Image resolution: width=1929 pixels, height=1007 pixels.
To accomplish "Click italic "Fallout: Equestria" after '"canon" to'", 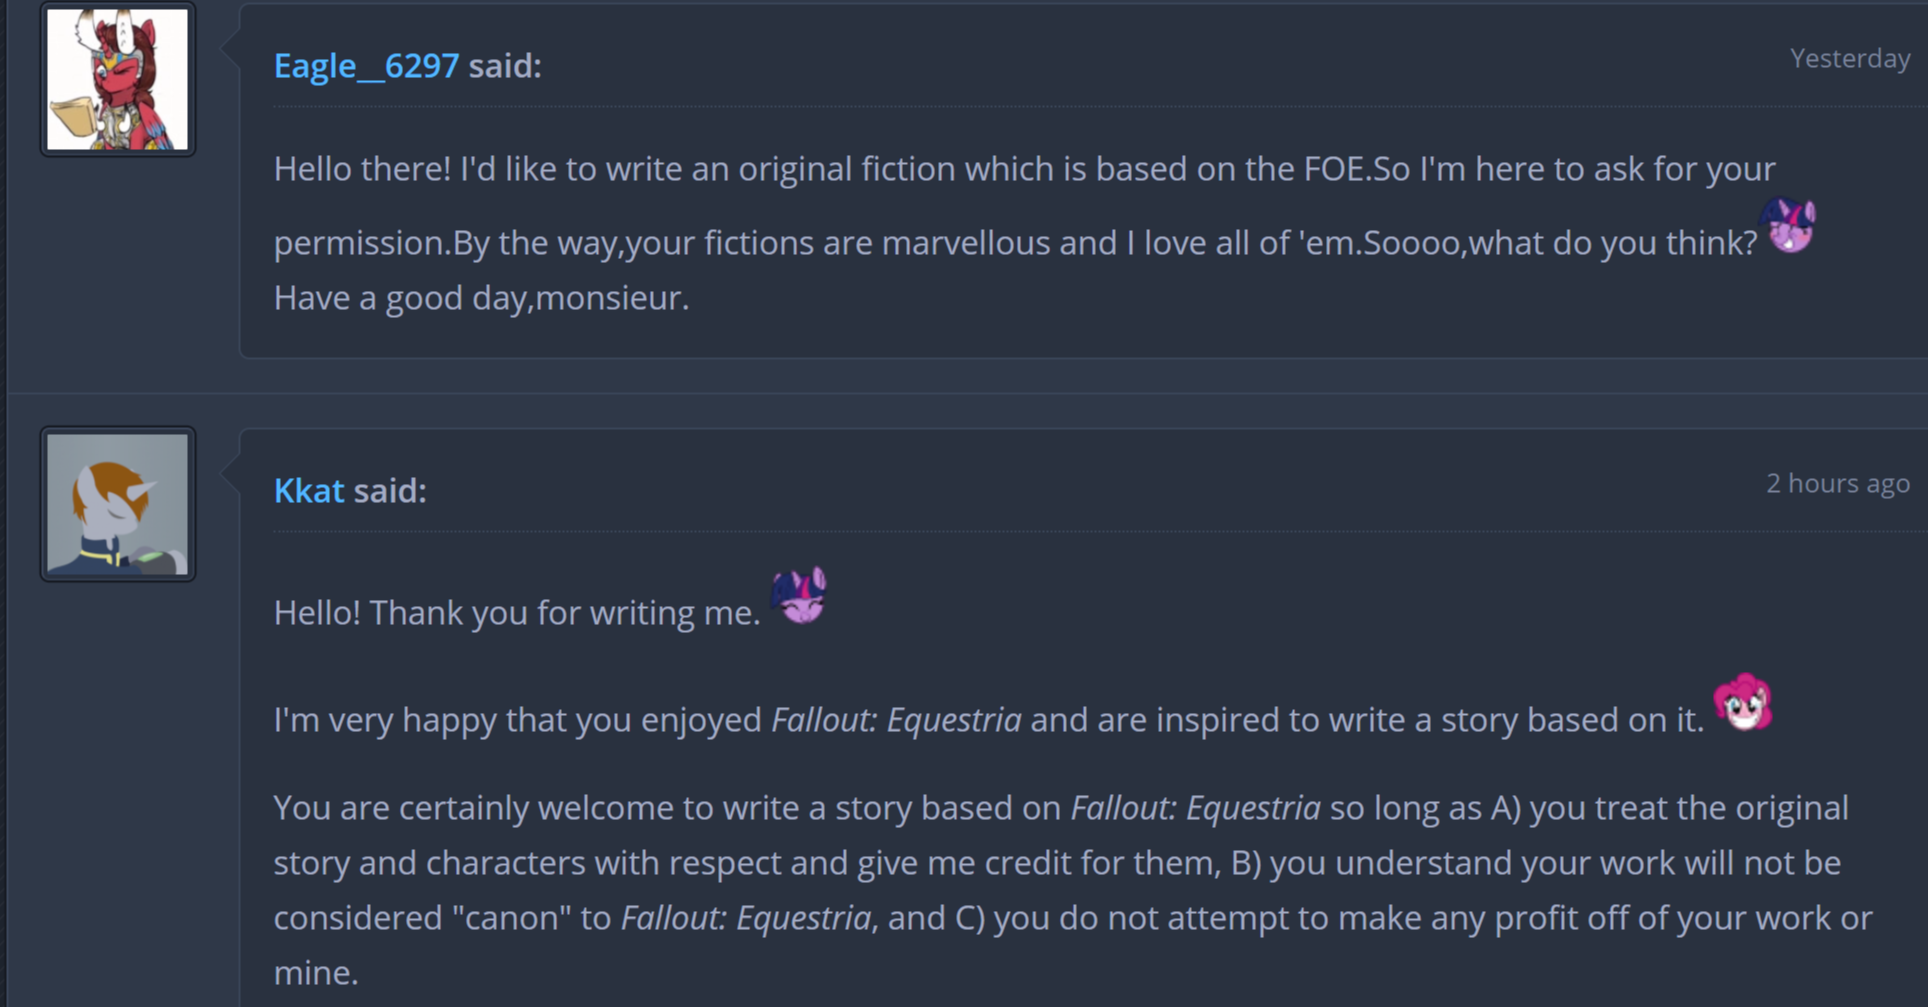I will pos(746,918).
